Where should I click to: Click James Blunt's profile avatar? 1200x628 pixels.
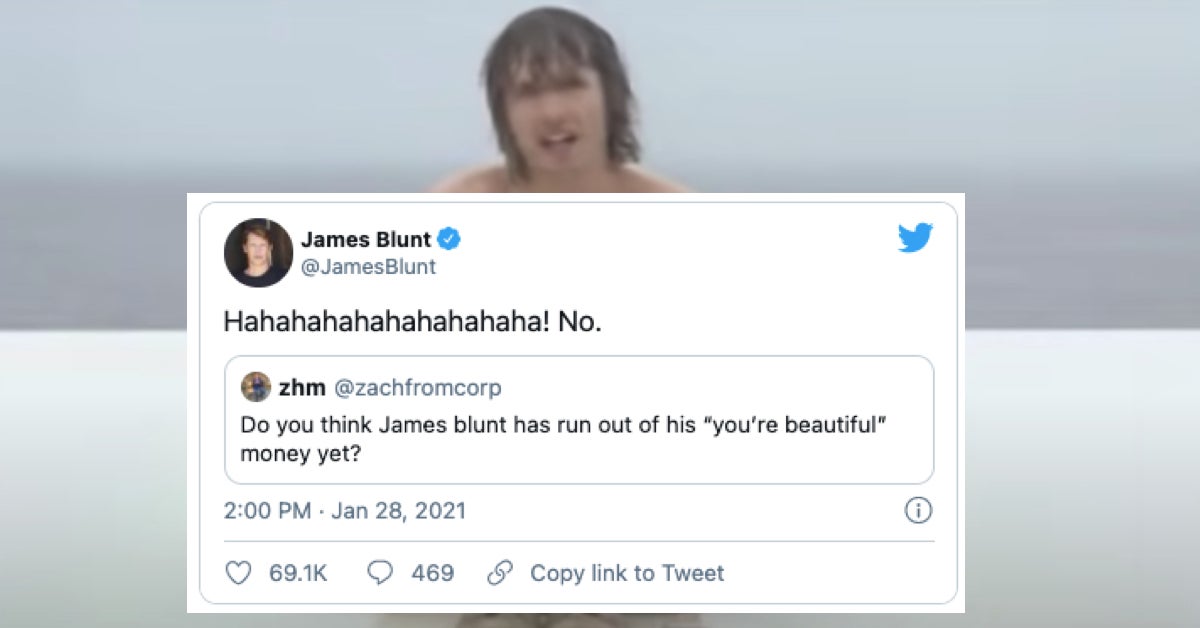point(256,252)
